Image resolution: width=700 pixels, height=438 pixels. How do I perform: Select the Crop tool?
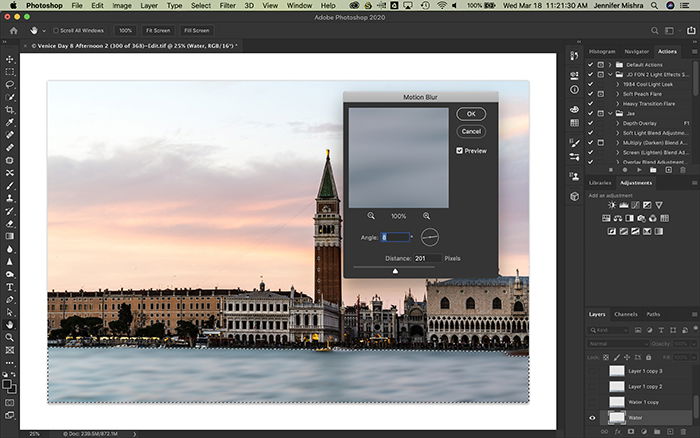[9, 110]
